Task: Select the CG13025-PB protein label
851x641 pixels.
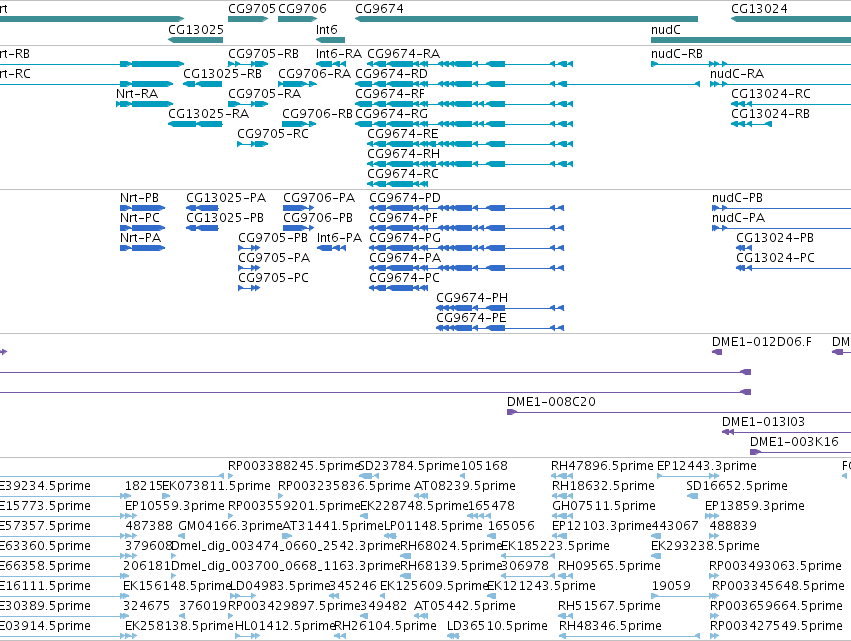Action: click(225, 218)
